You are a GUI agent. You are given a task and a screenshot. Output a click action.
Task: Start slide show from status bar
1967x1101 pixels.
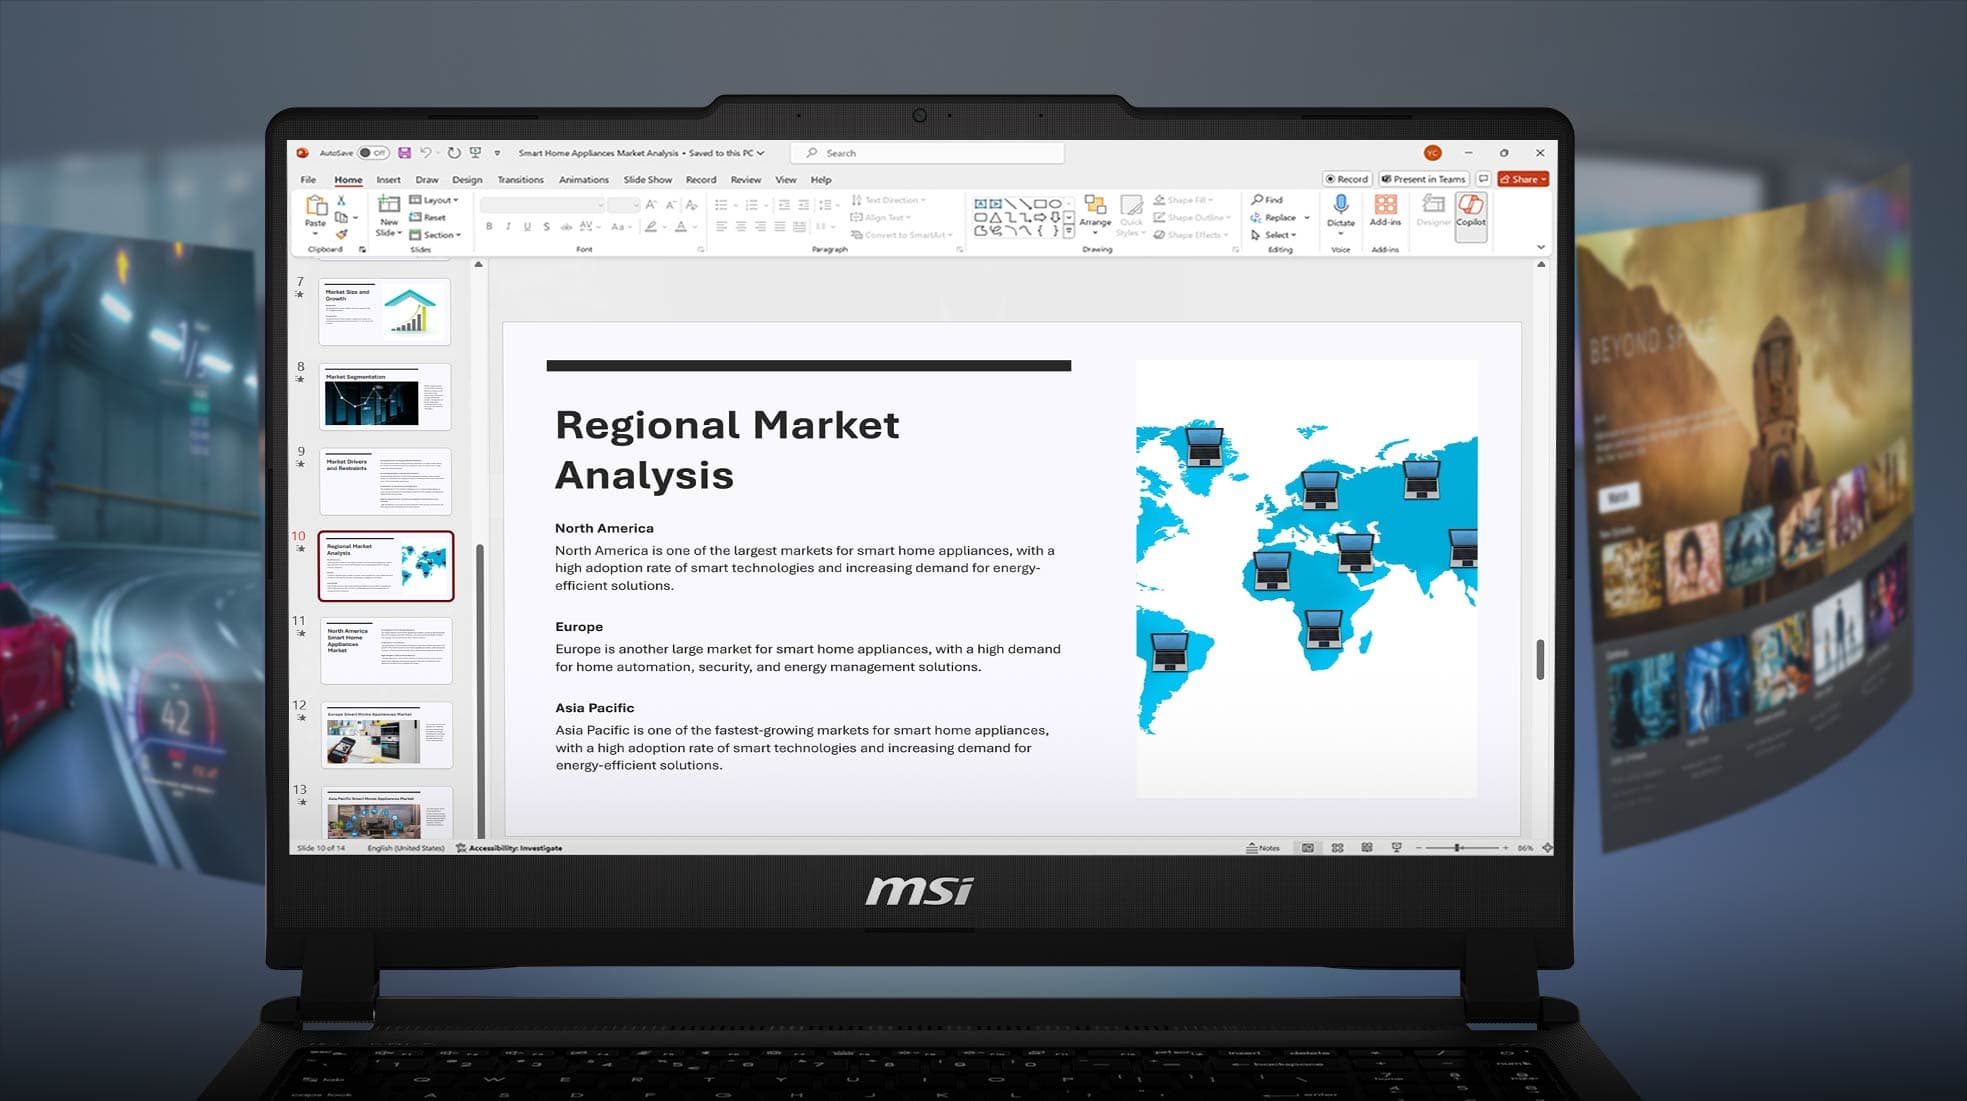pos(1396,848)
